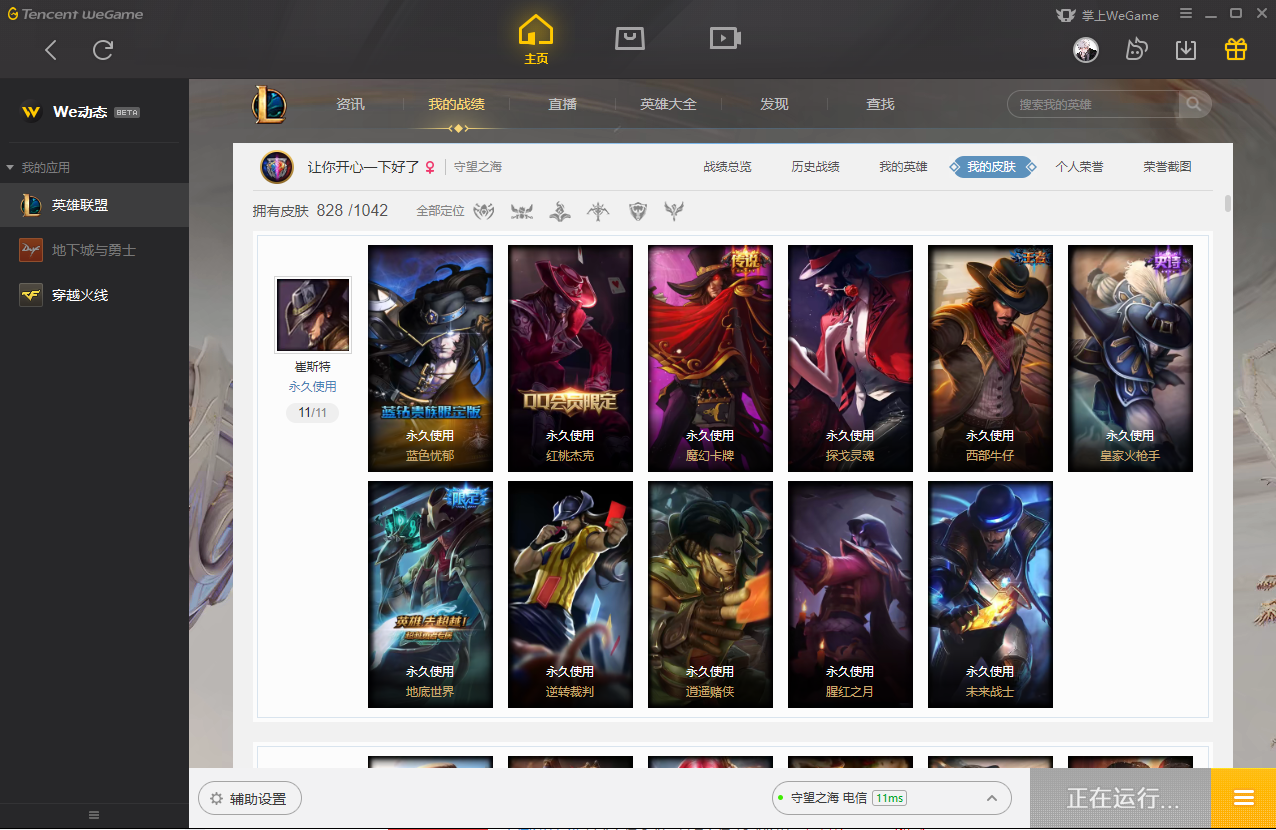The width and height of the screenshot is (1276, 830).
Task: Open the 魔幻卡牌 skin card
Action: click(x=710, y=358)
